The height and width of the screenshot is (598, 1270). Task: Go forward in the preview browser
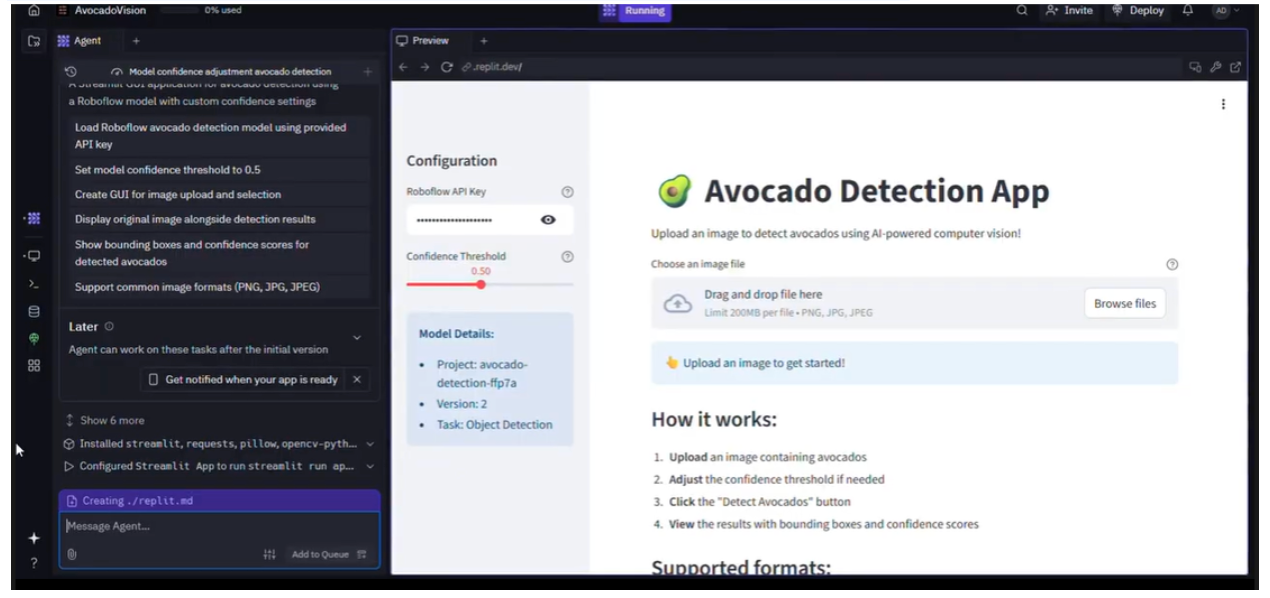(x=424, y=67)
